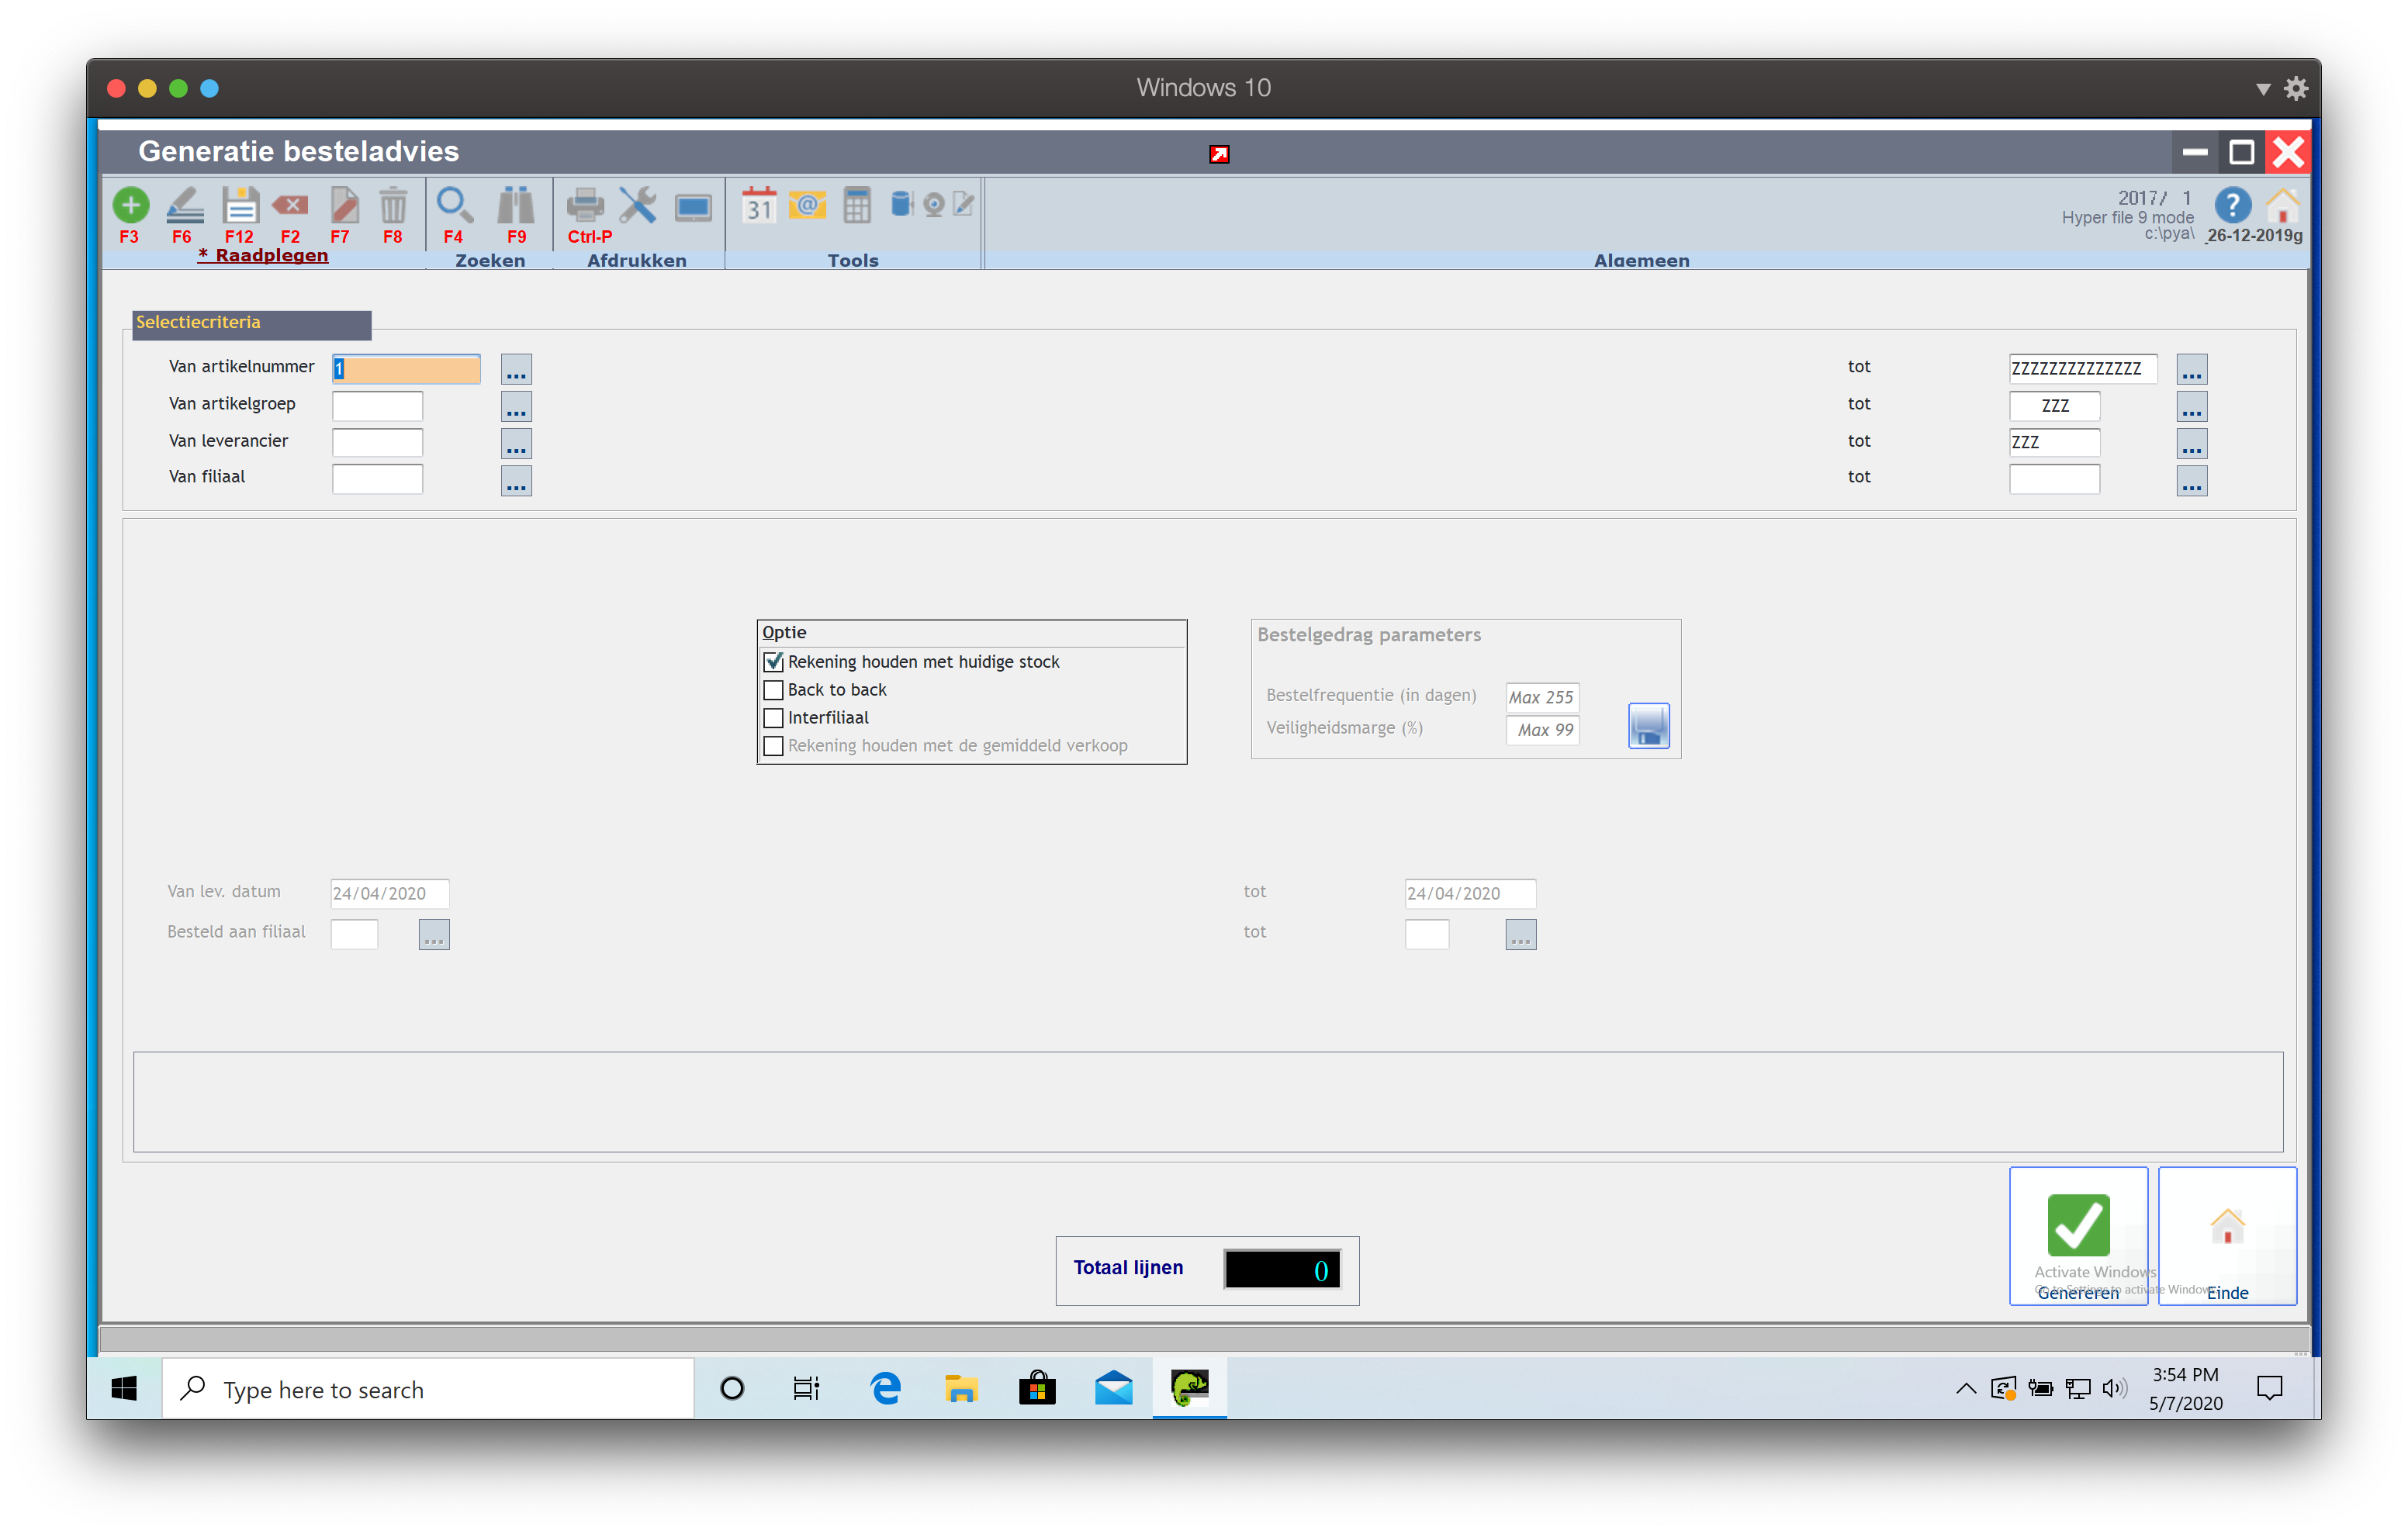The image size is (2408, 1534).
Task: Open lookup button next to Van artikelnummer
Action: [x=516, y=369]
